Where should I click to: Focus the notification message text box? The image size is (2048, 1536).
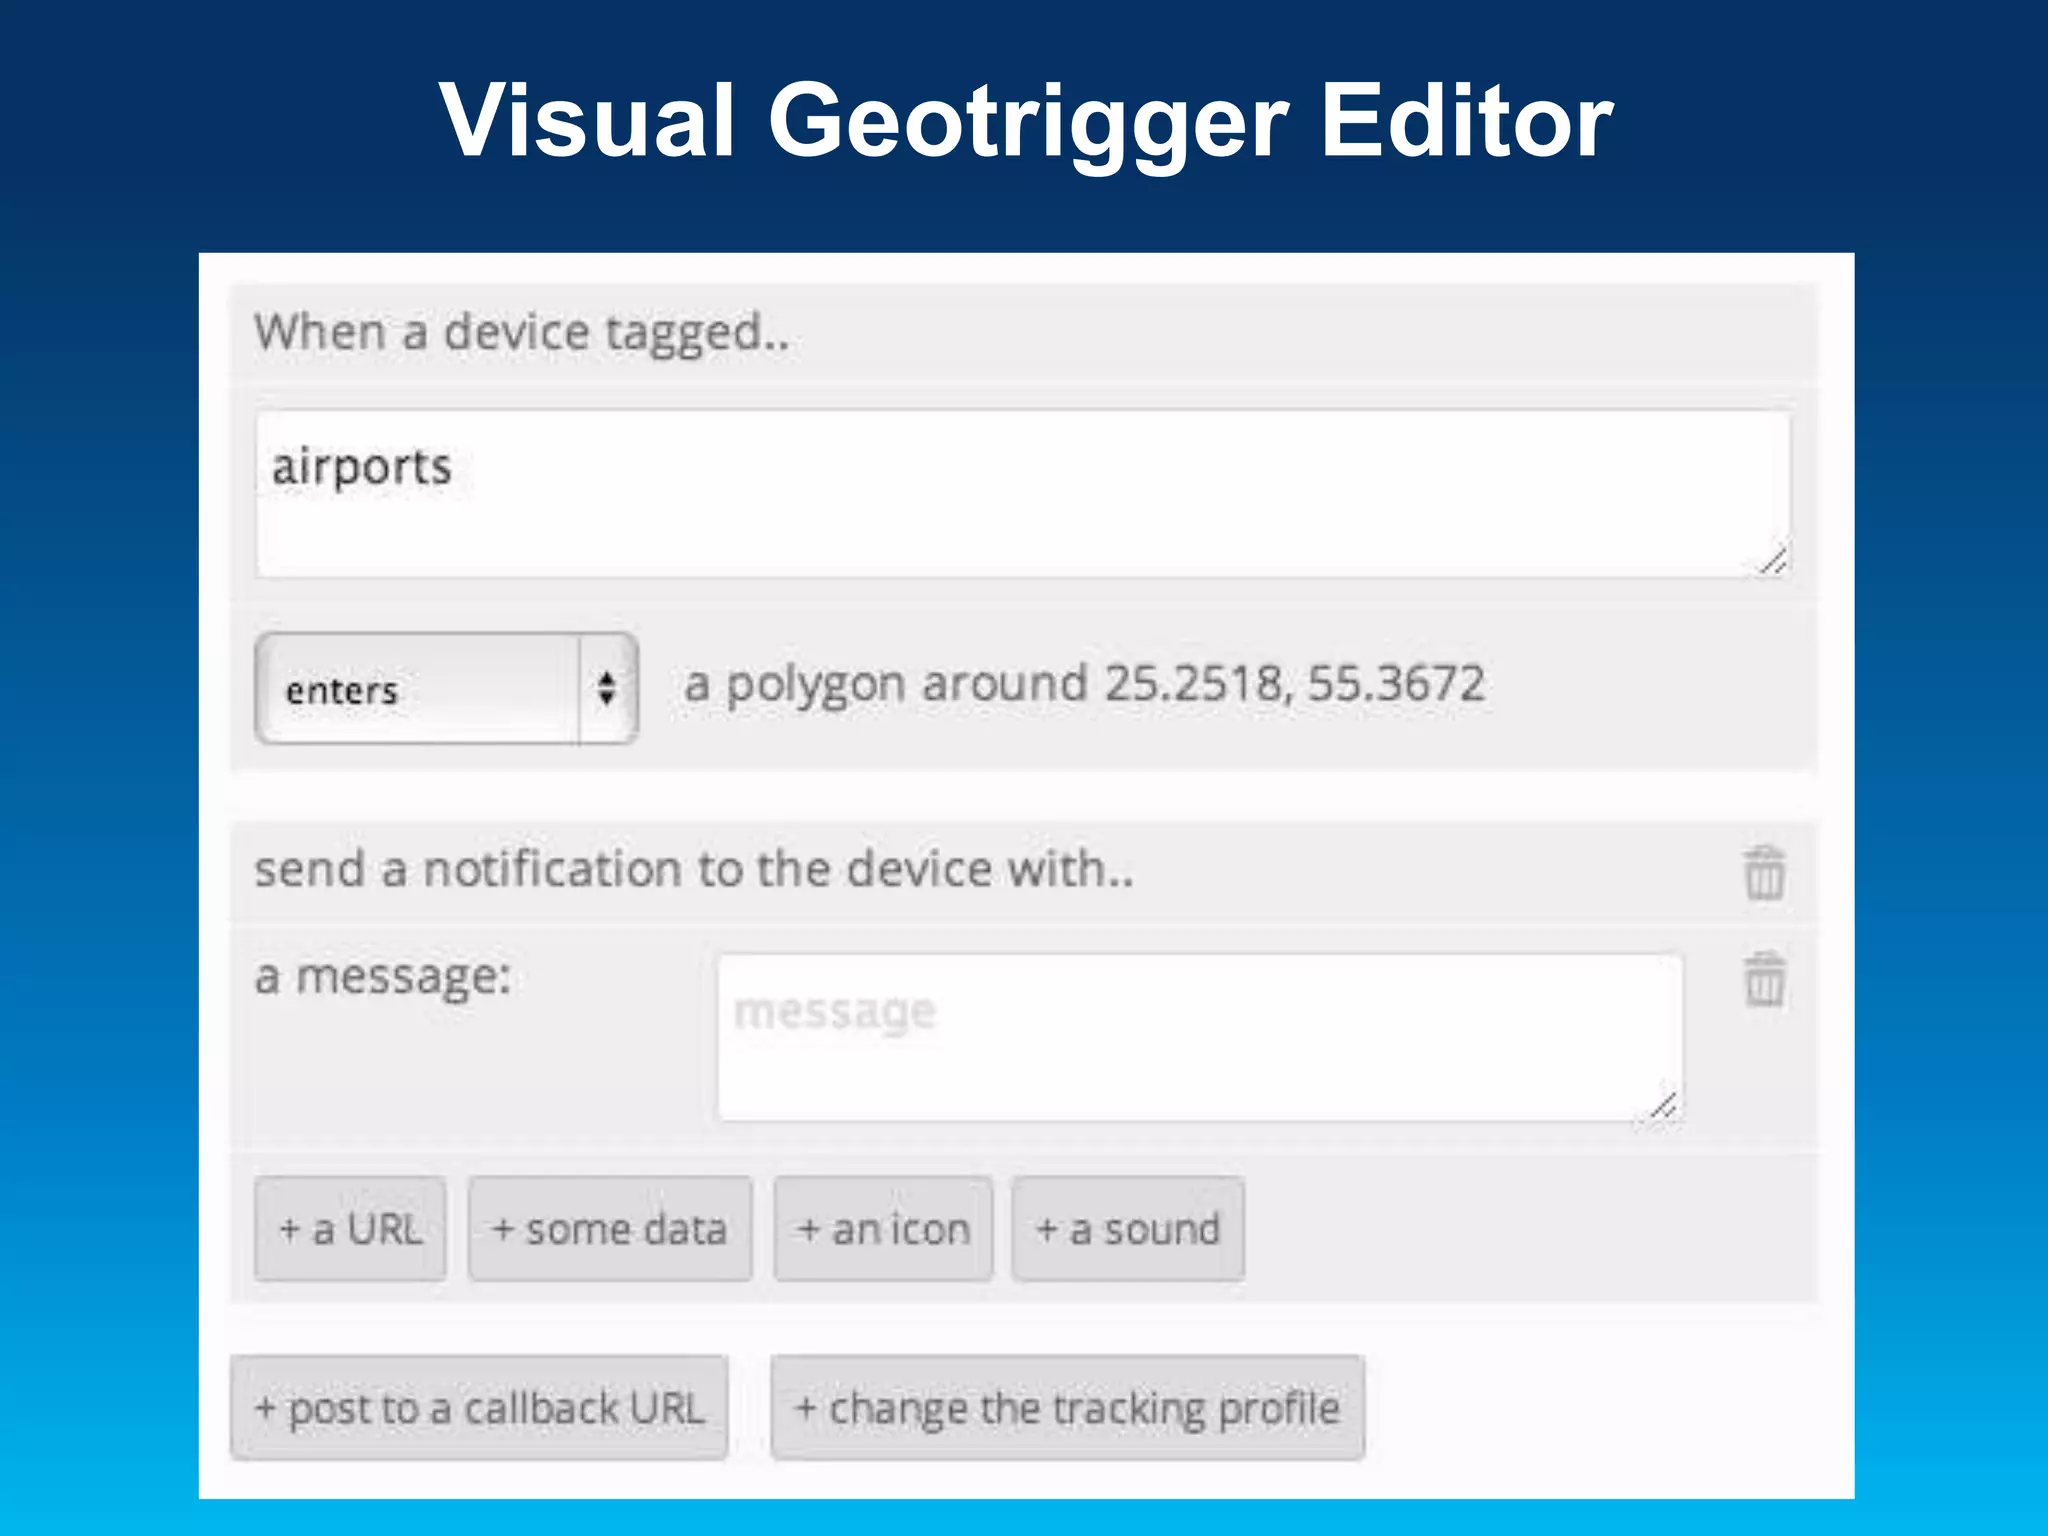(1200, 1037)
